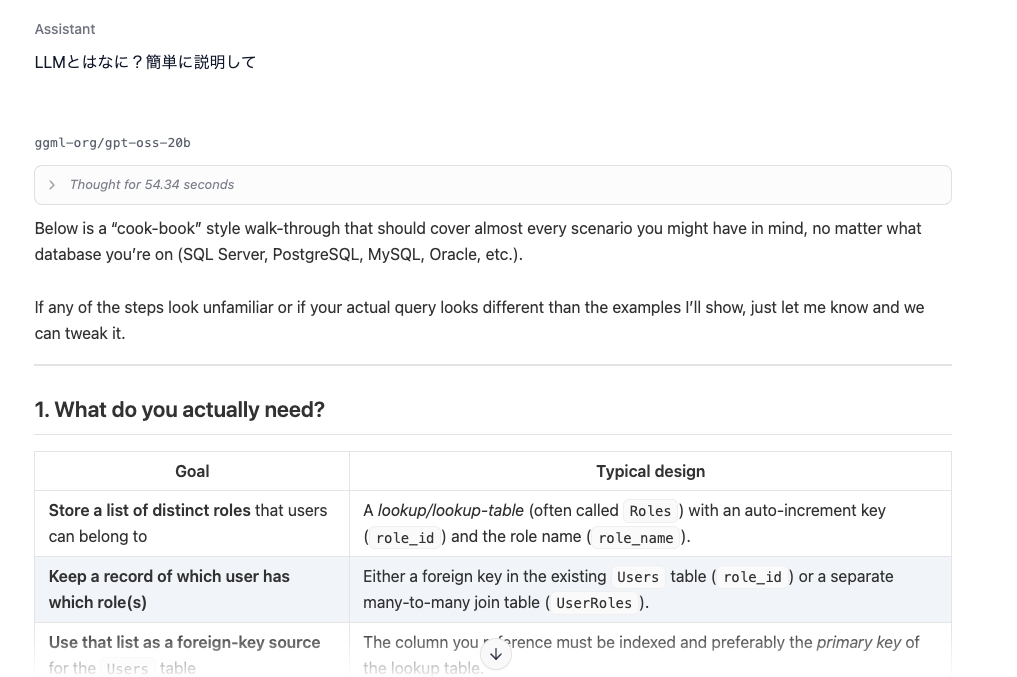Click the "Goal" table column header
Screen dimensions: 1017x677
[x=192, y=471]
